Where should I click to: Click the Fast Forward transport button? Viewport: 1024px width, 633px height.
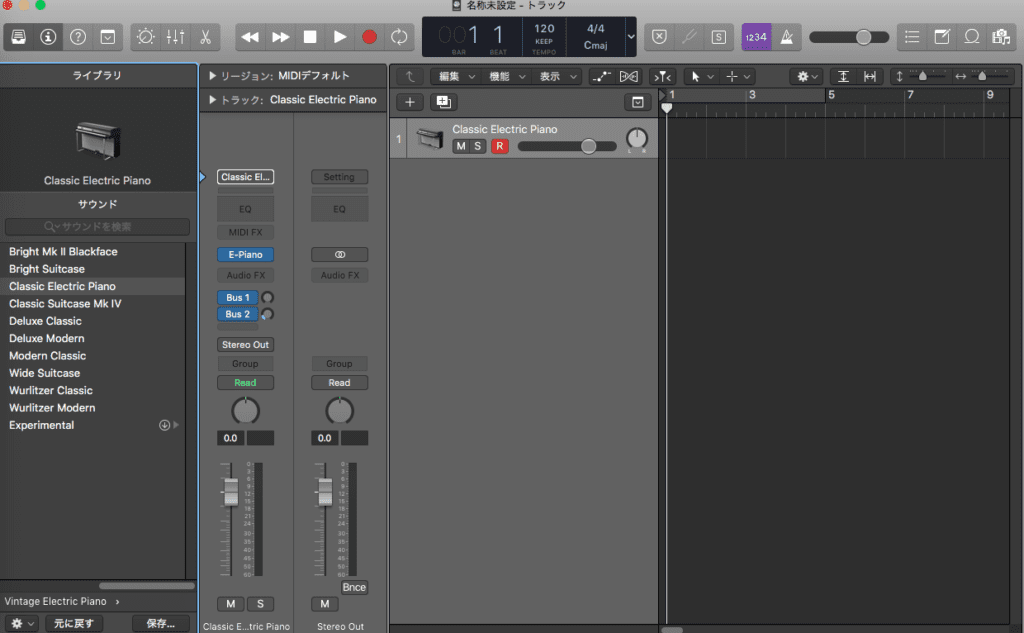pos(280,37)
